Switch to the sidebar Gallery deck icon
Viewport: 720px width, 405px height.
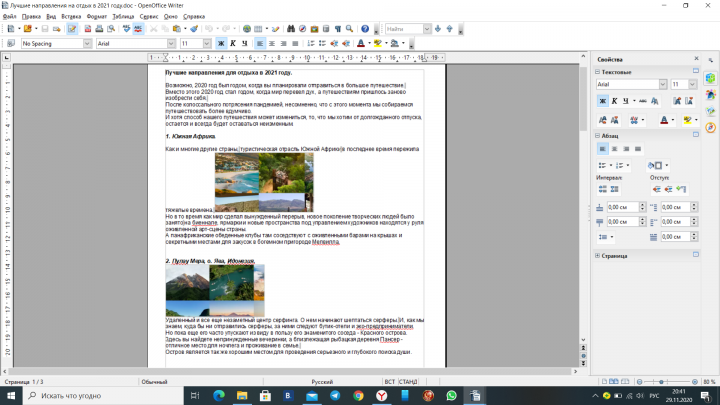coord(711,111)
